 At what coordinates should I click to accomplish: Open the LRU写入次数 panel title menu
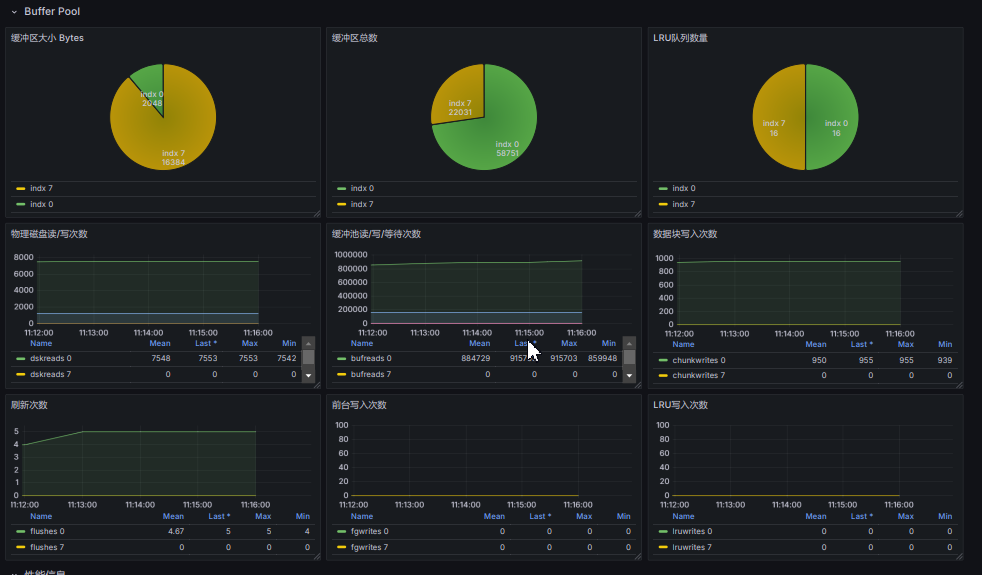pyautogui.click(x=680, y=405)
